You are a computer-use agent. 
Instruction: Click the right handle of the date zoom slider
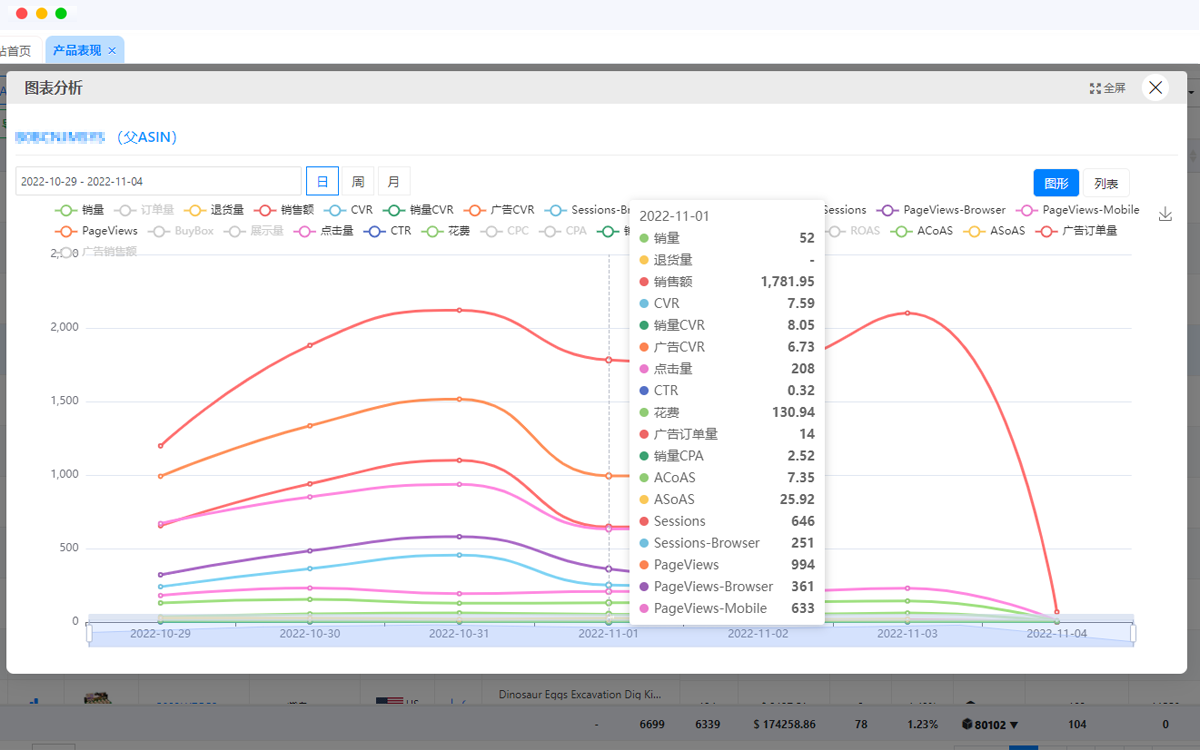pyautogui.click(x=1134, y=632)
